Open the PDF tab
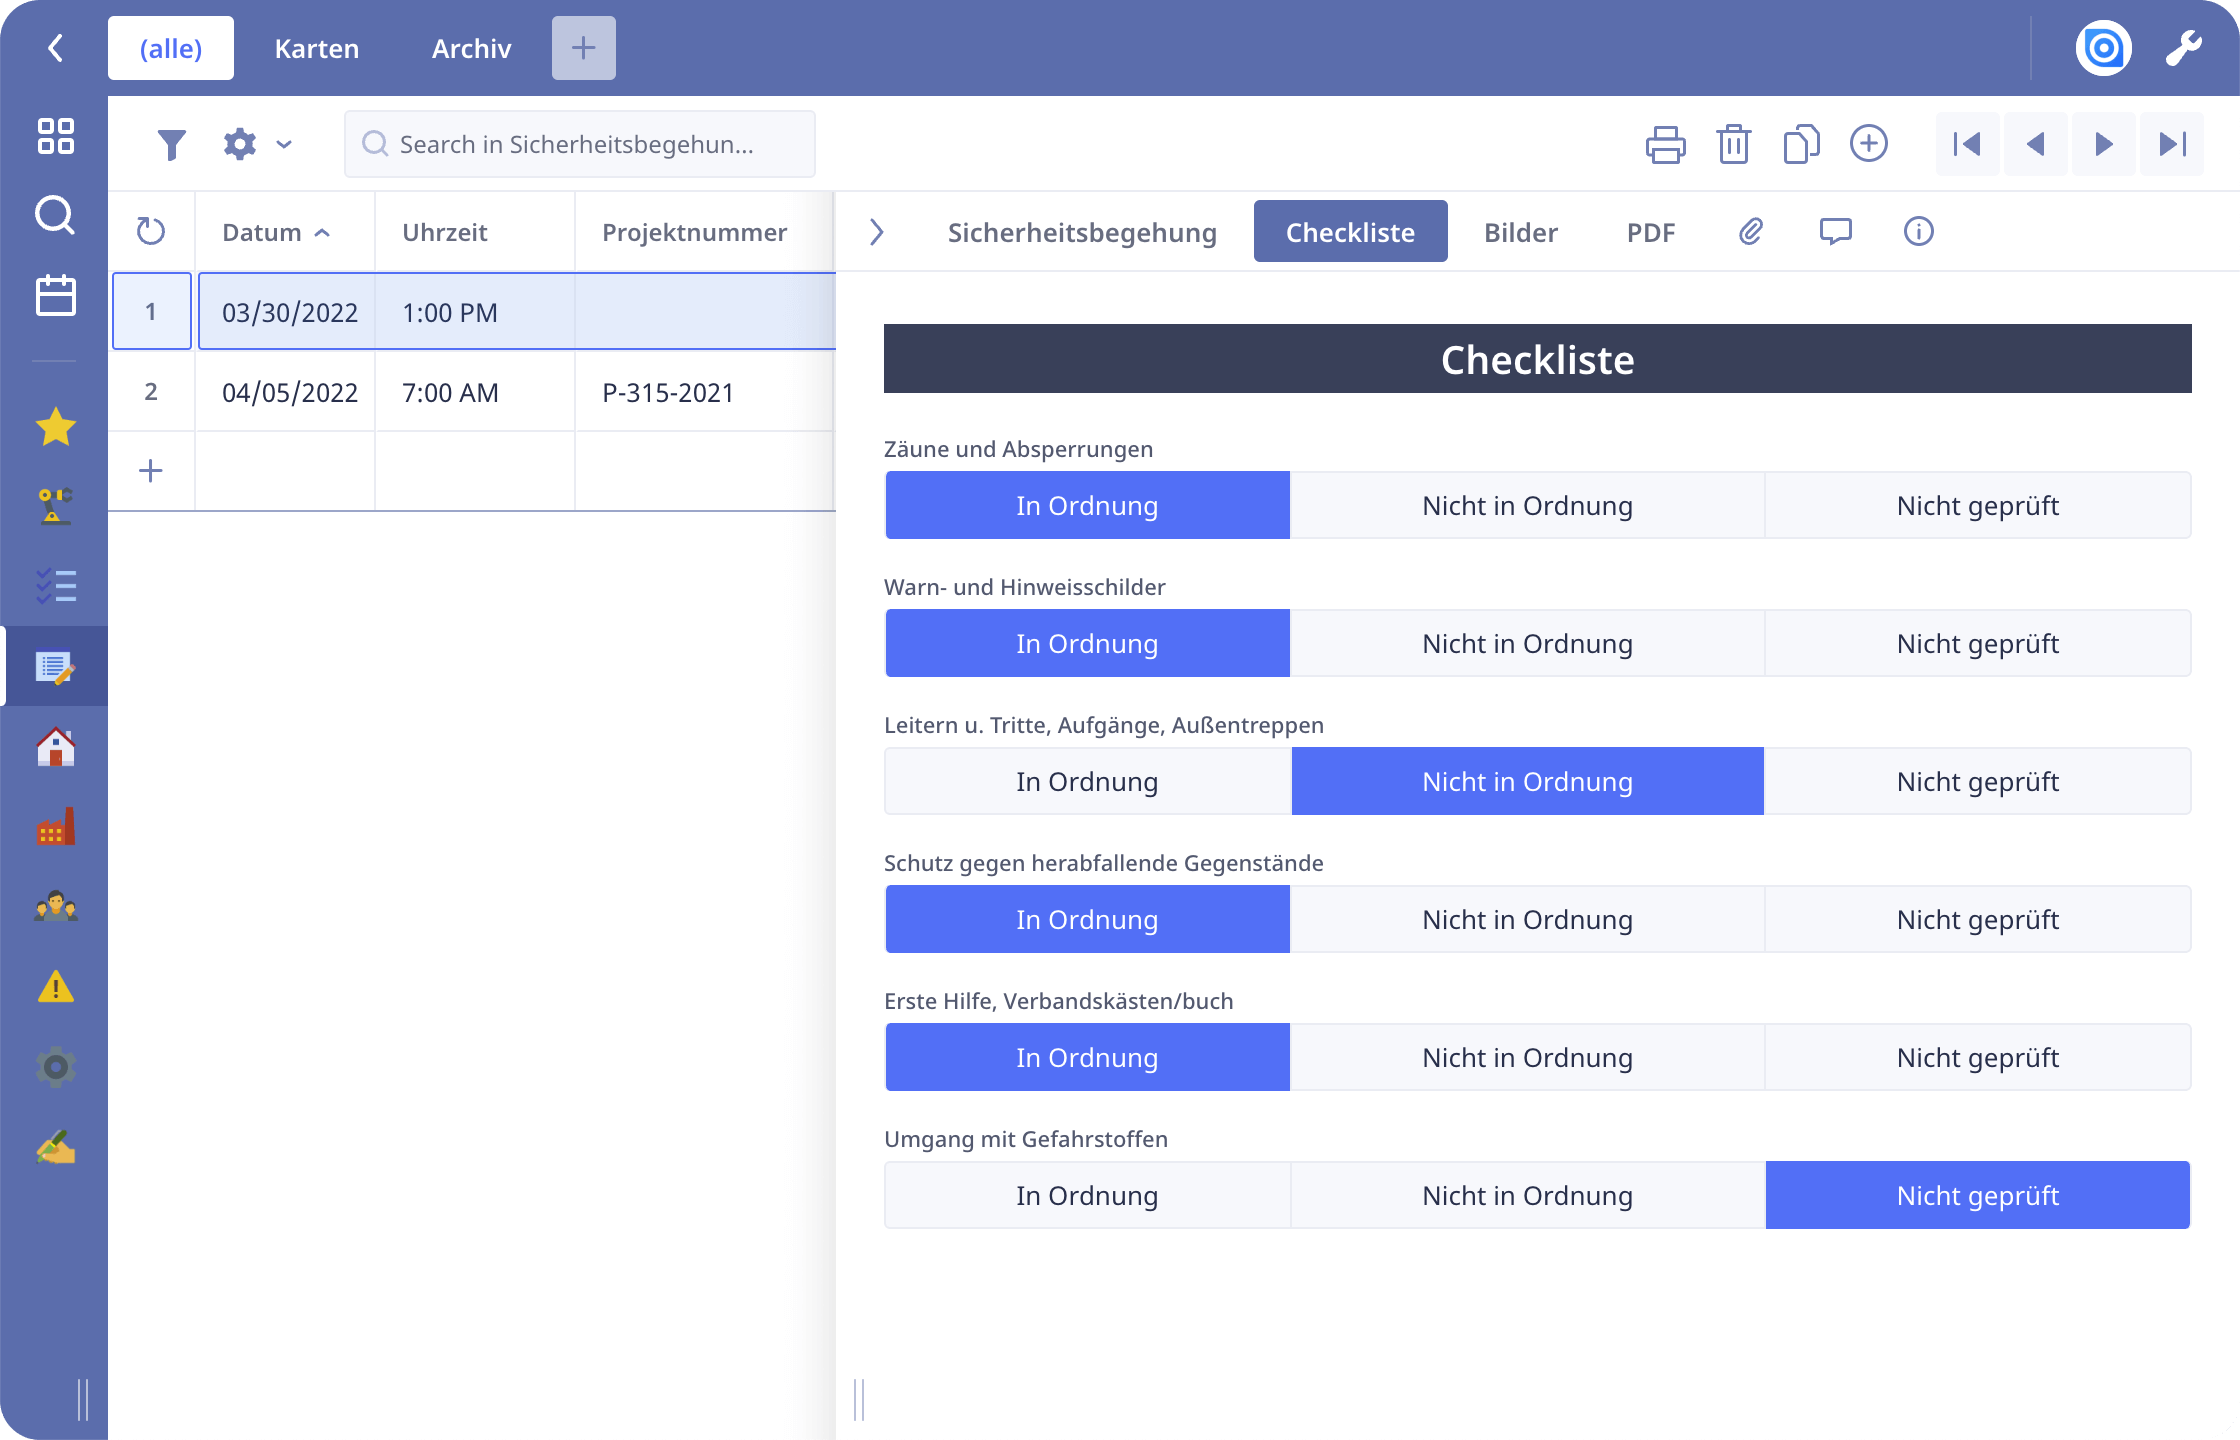 click(1651, 232)
